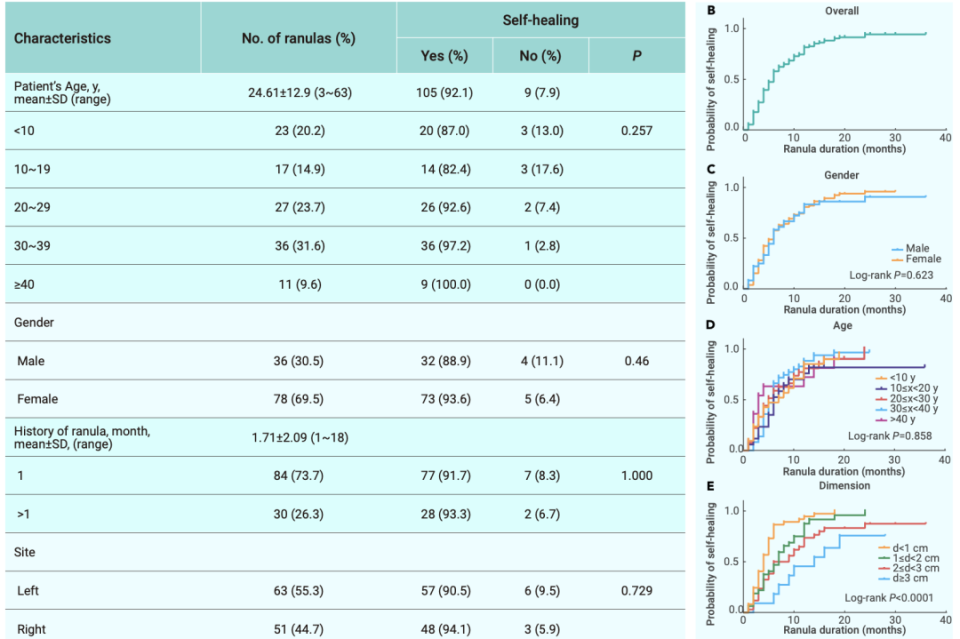This screenshot has height=639, width=960.
Task: Select the 'Age' chart title in panel D
Action: click(842, 326)
